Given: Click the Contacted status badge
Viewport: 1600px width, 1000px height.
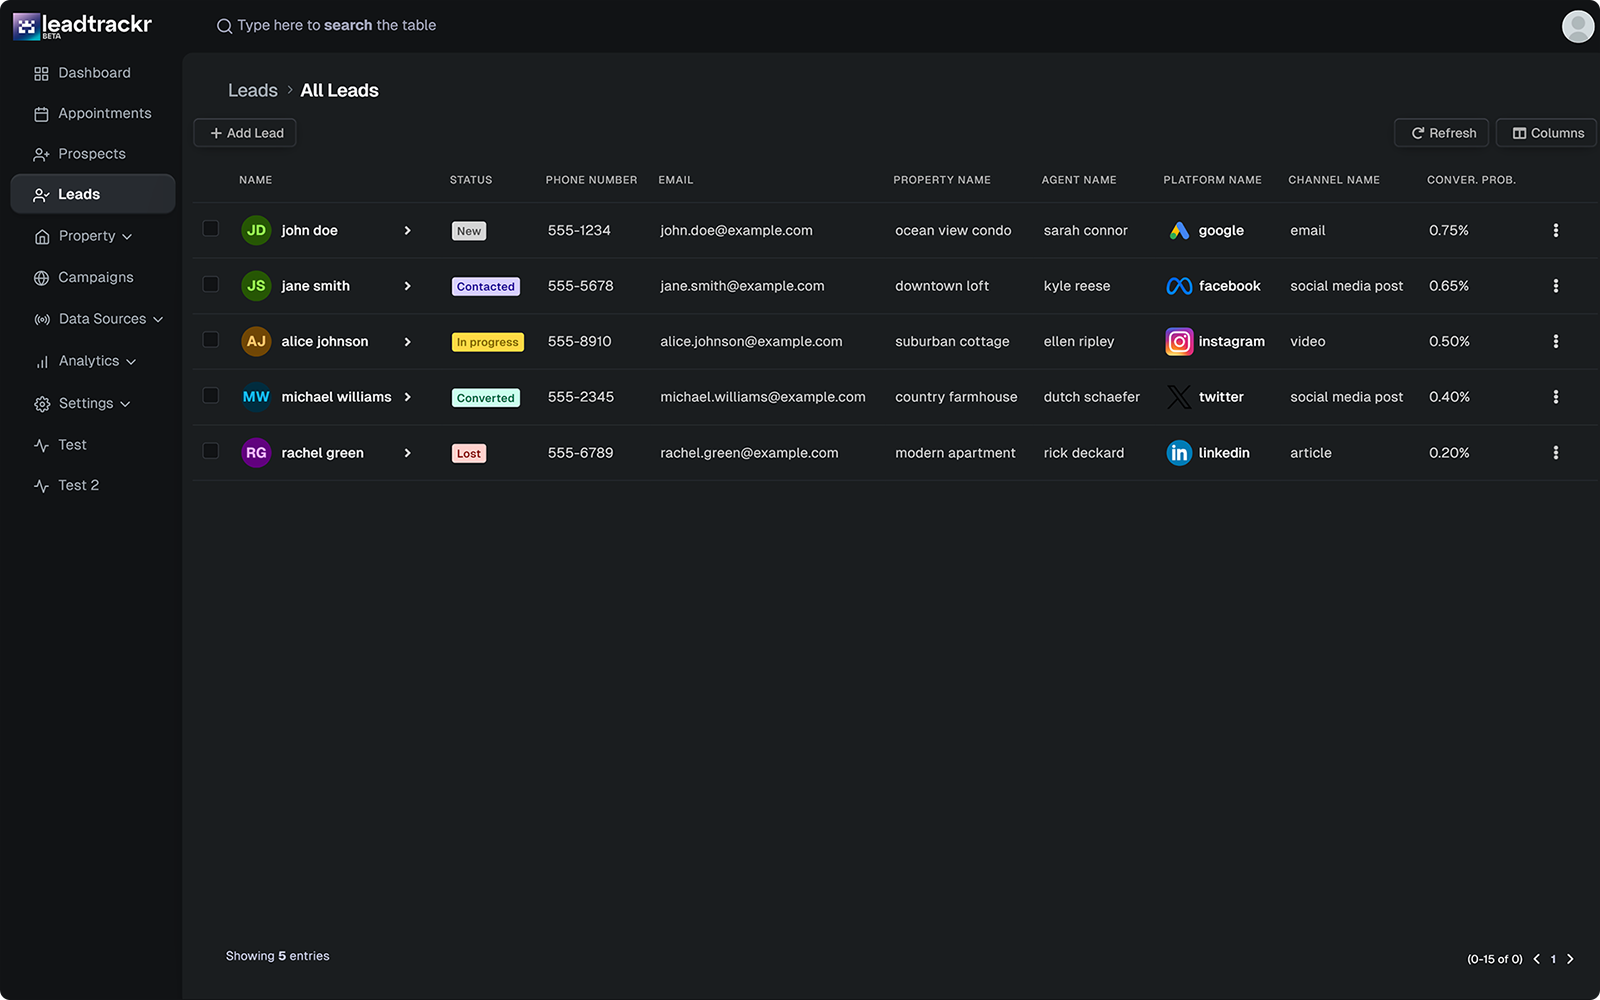Looking at the screenshot, I should coord(486,286).
